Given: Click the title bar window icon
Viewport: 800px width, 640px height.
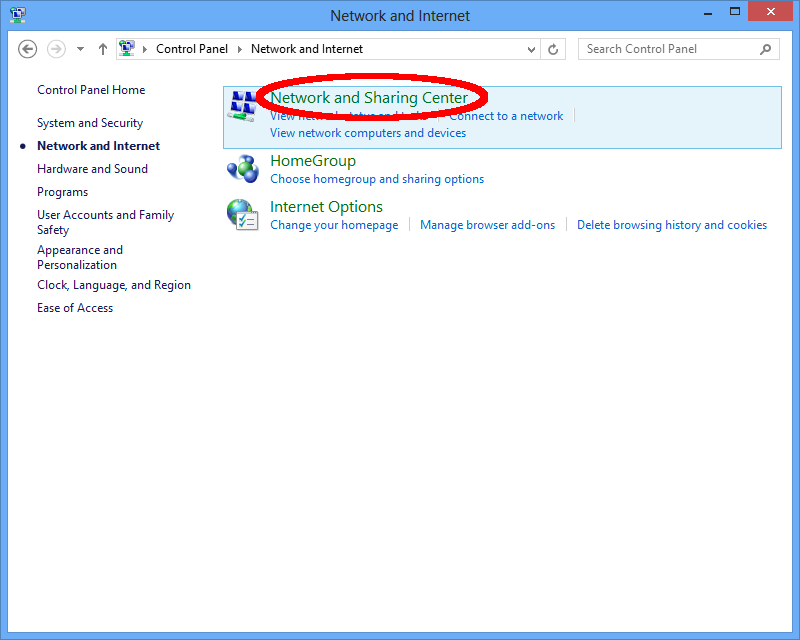Looking at the screenshot, I should click(18, 15).
